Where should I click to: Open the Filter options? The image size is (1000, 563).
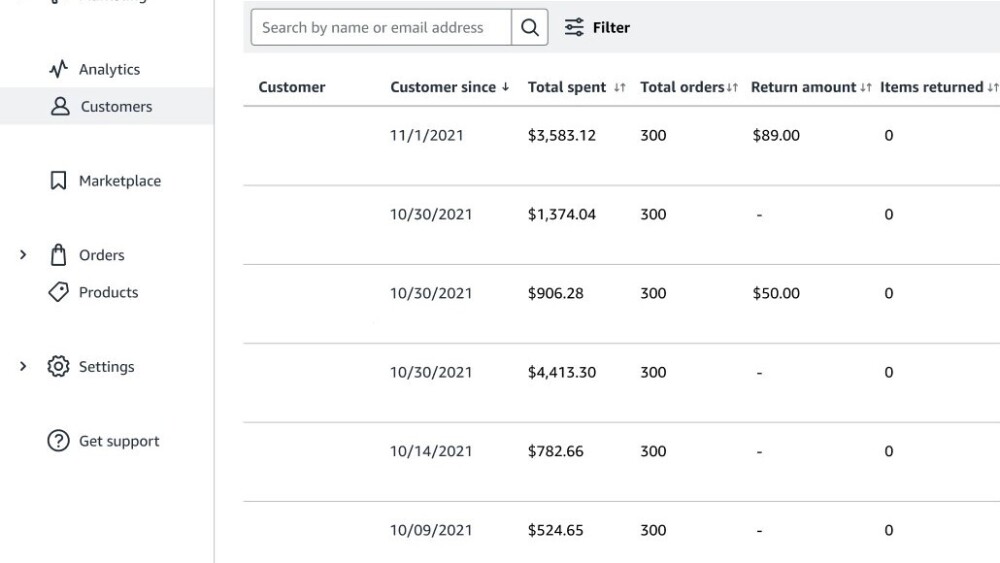[x=597, y=27]
